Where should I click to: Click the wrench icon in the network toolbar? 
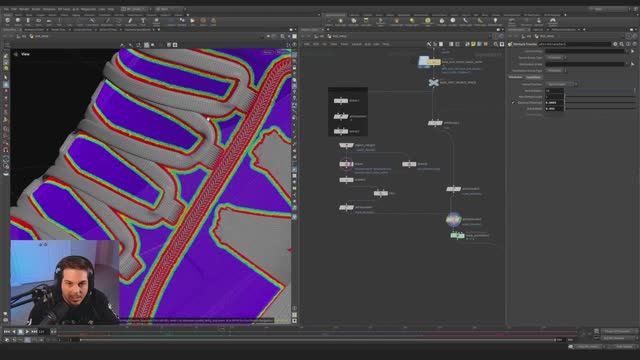pyautogui.click(x=429, y=44)
